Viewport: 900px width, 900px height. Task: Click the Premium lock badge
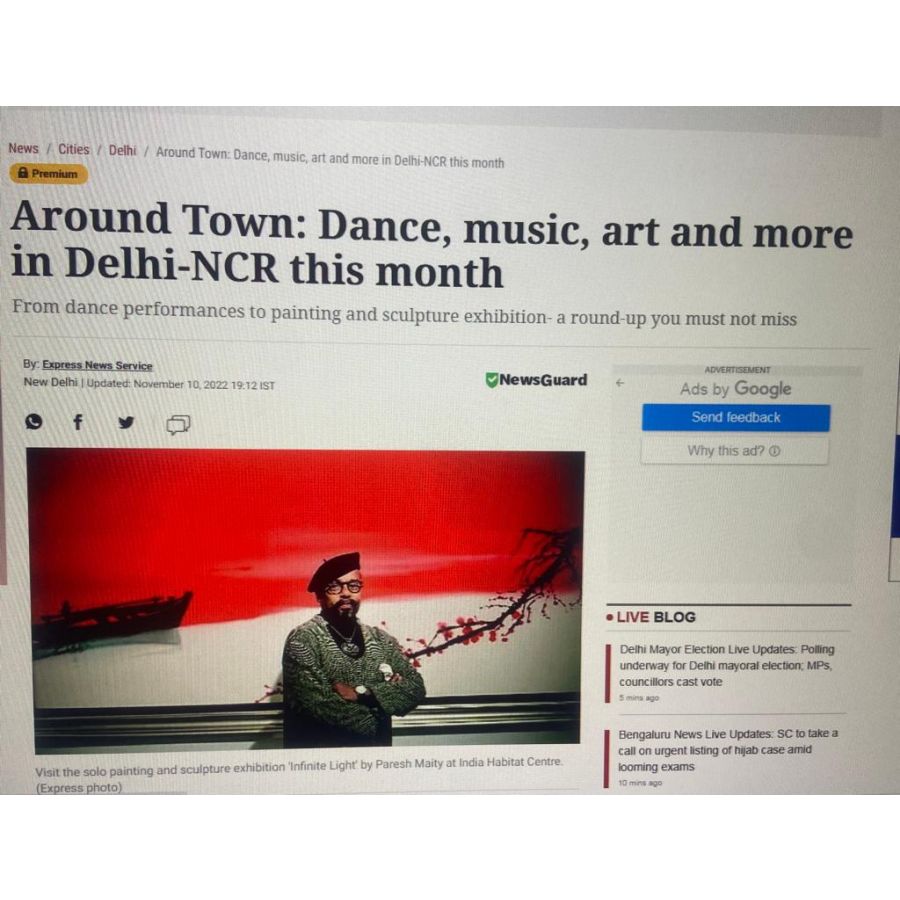(x=49, y=173)
